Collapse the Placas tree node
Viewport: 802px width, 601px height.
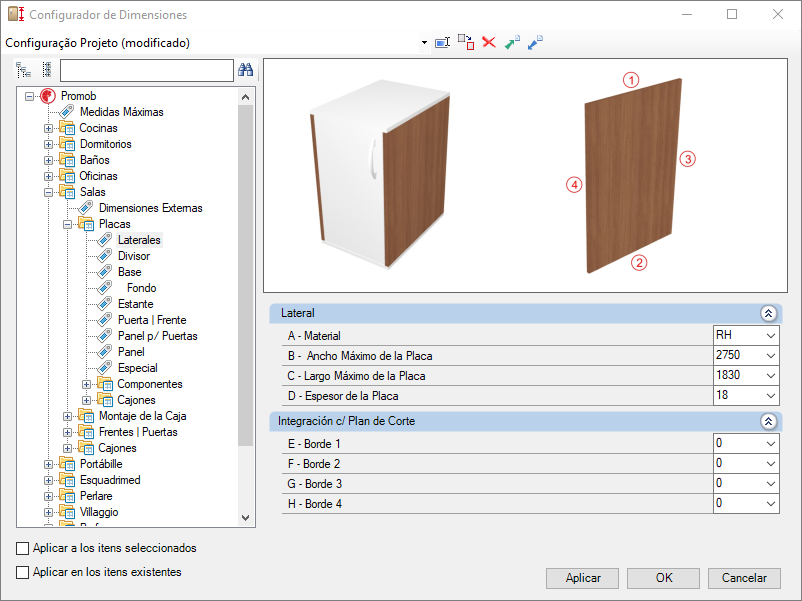[x=67, y=224]
